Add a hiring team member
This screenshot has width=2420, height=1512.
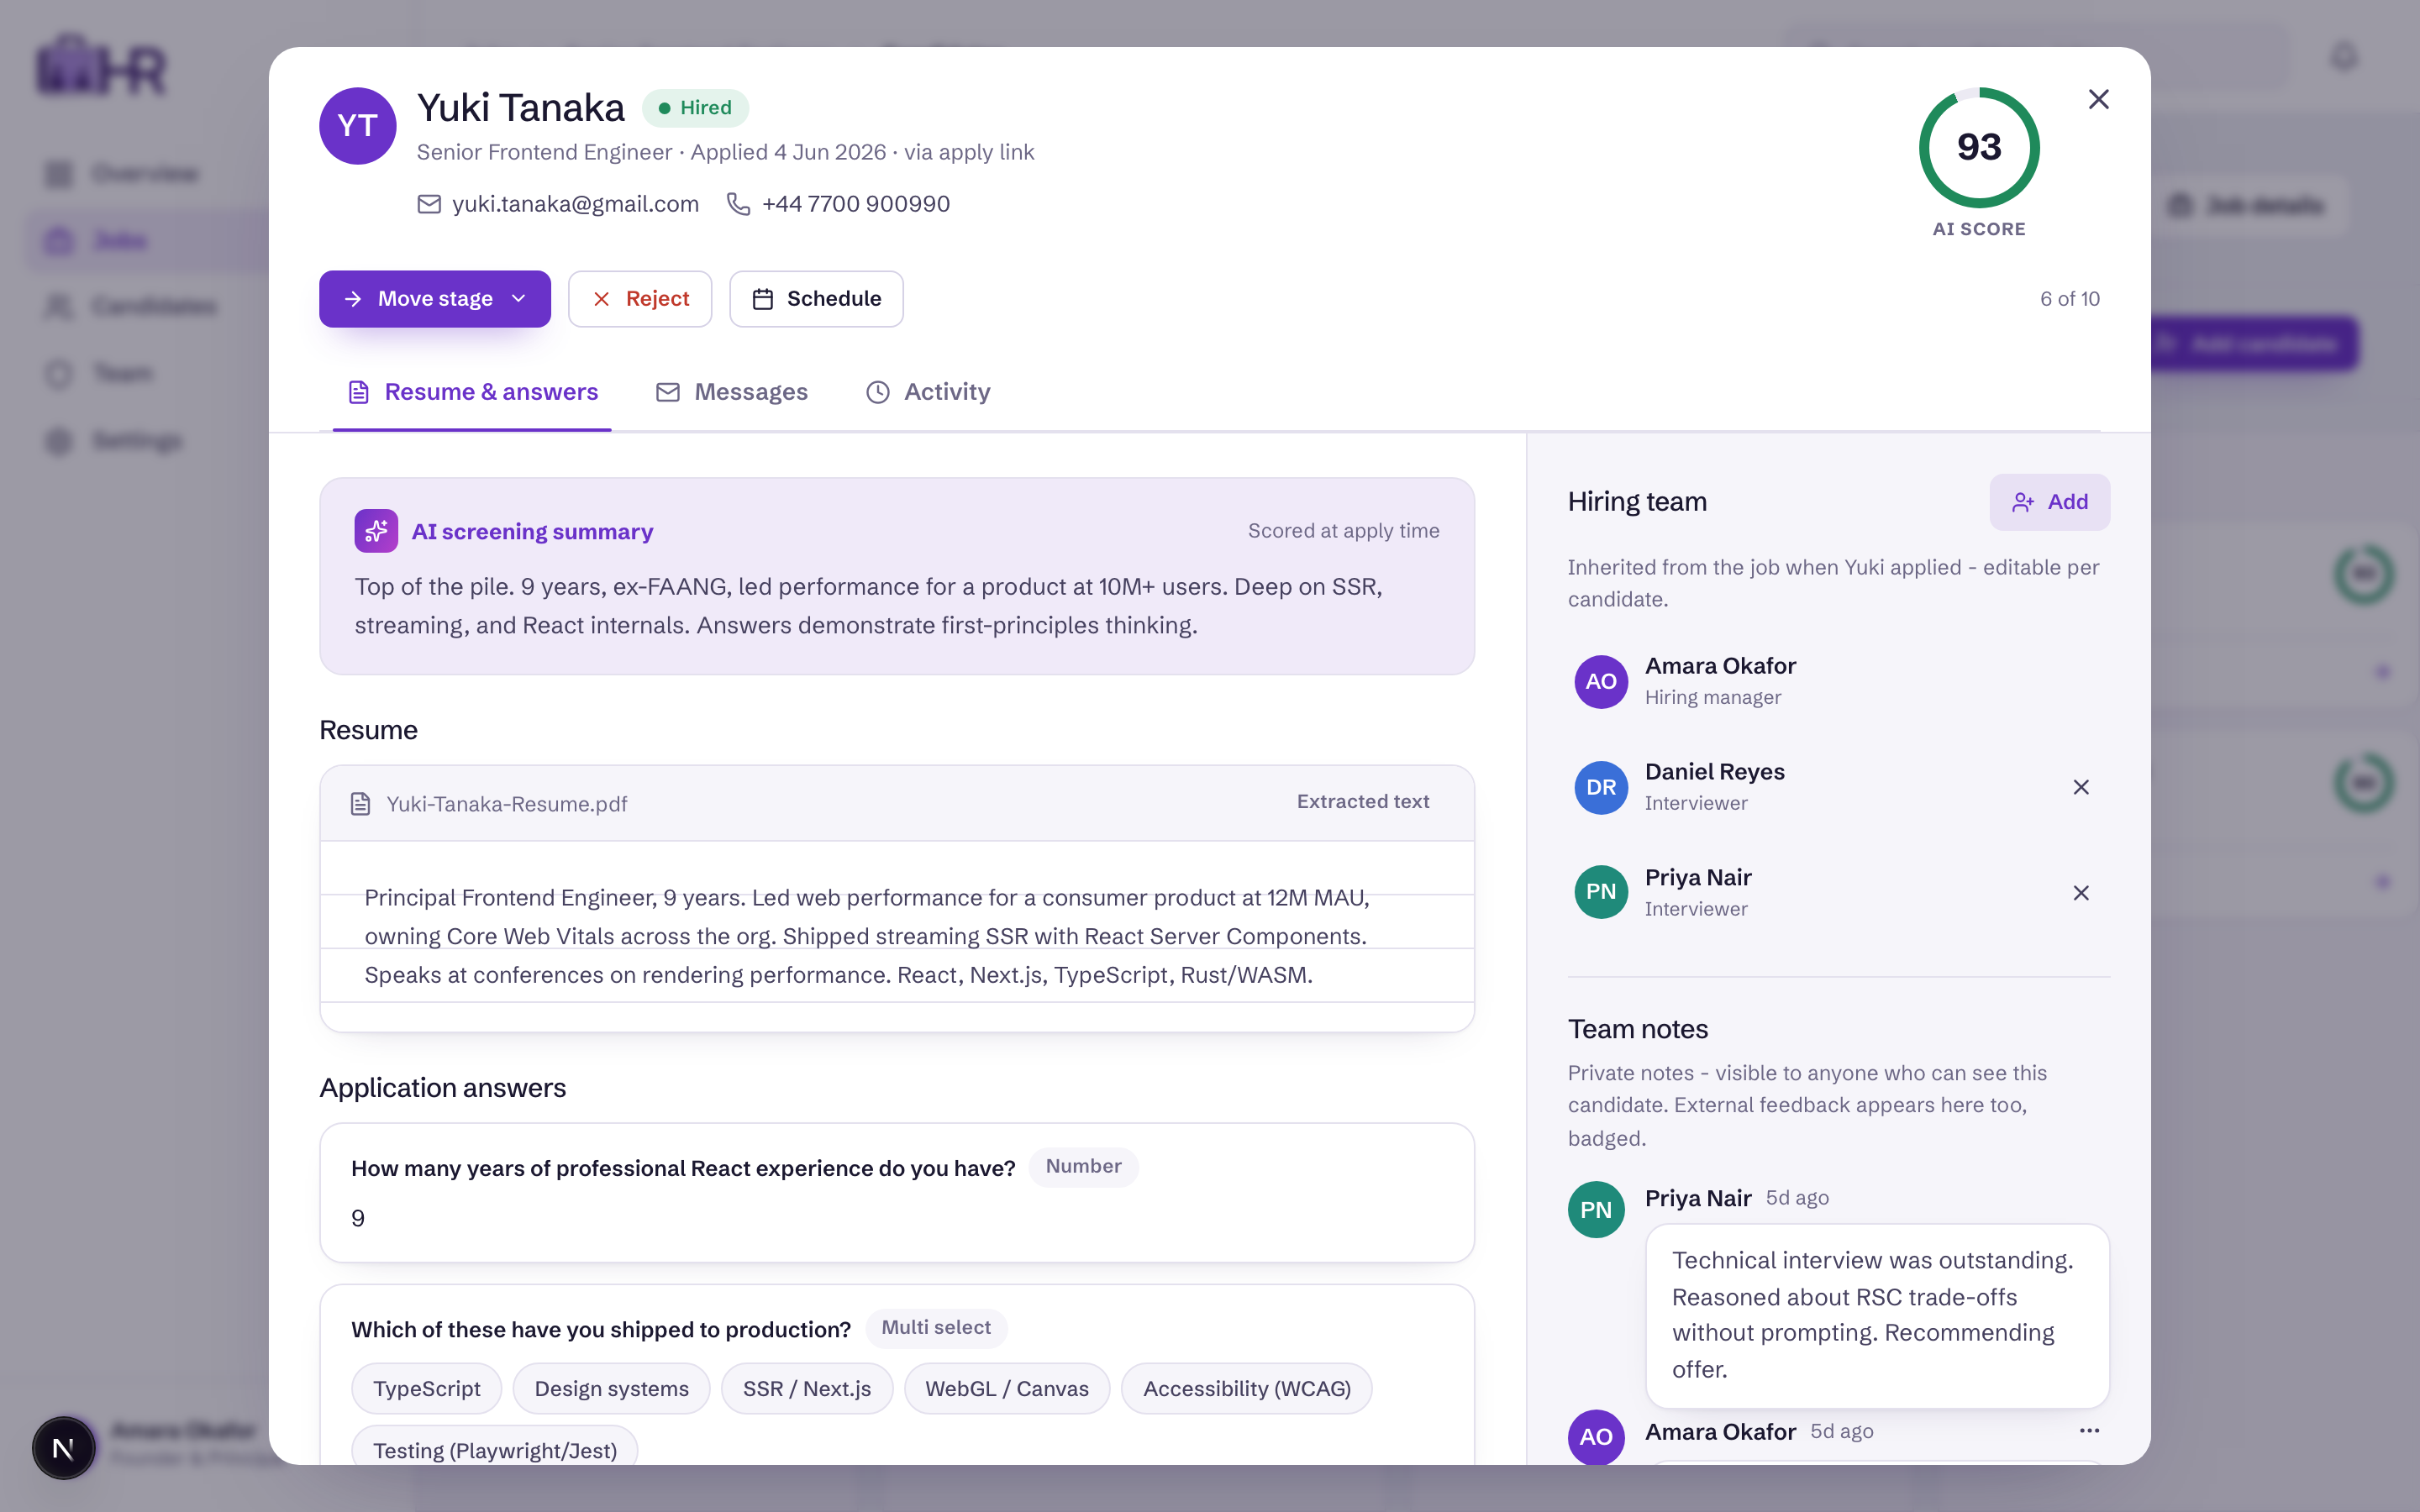coord(2049,501)
